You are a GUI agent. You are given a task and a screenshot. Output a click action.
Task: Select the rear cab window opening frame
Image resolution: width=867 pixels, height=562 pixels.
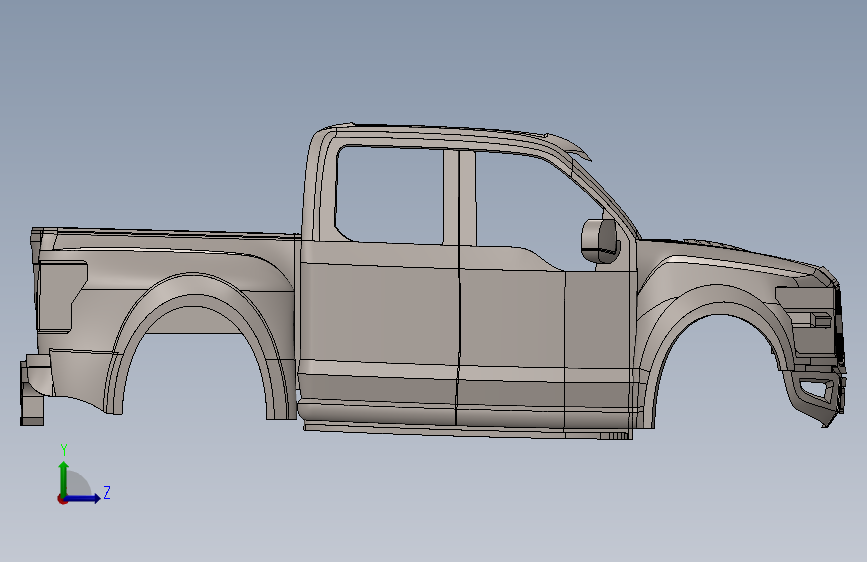(x=390, y=194)
